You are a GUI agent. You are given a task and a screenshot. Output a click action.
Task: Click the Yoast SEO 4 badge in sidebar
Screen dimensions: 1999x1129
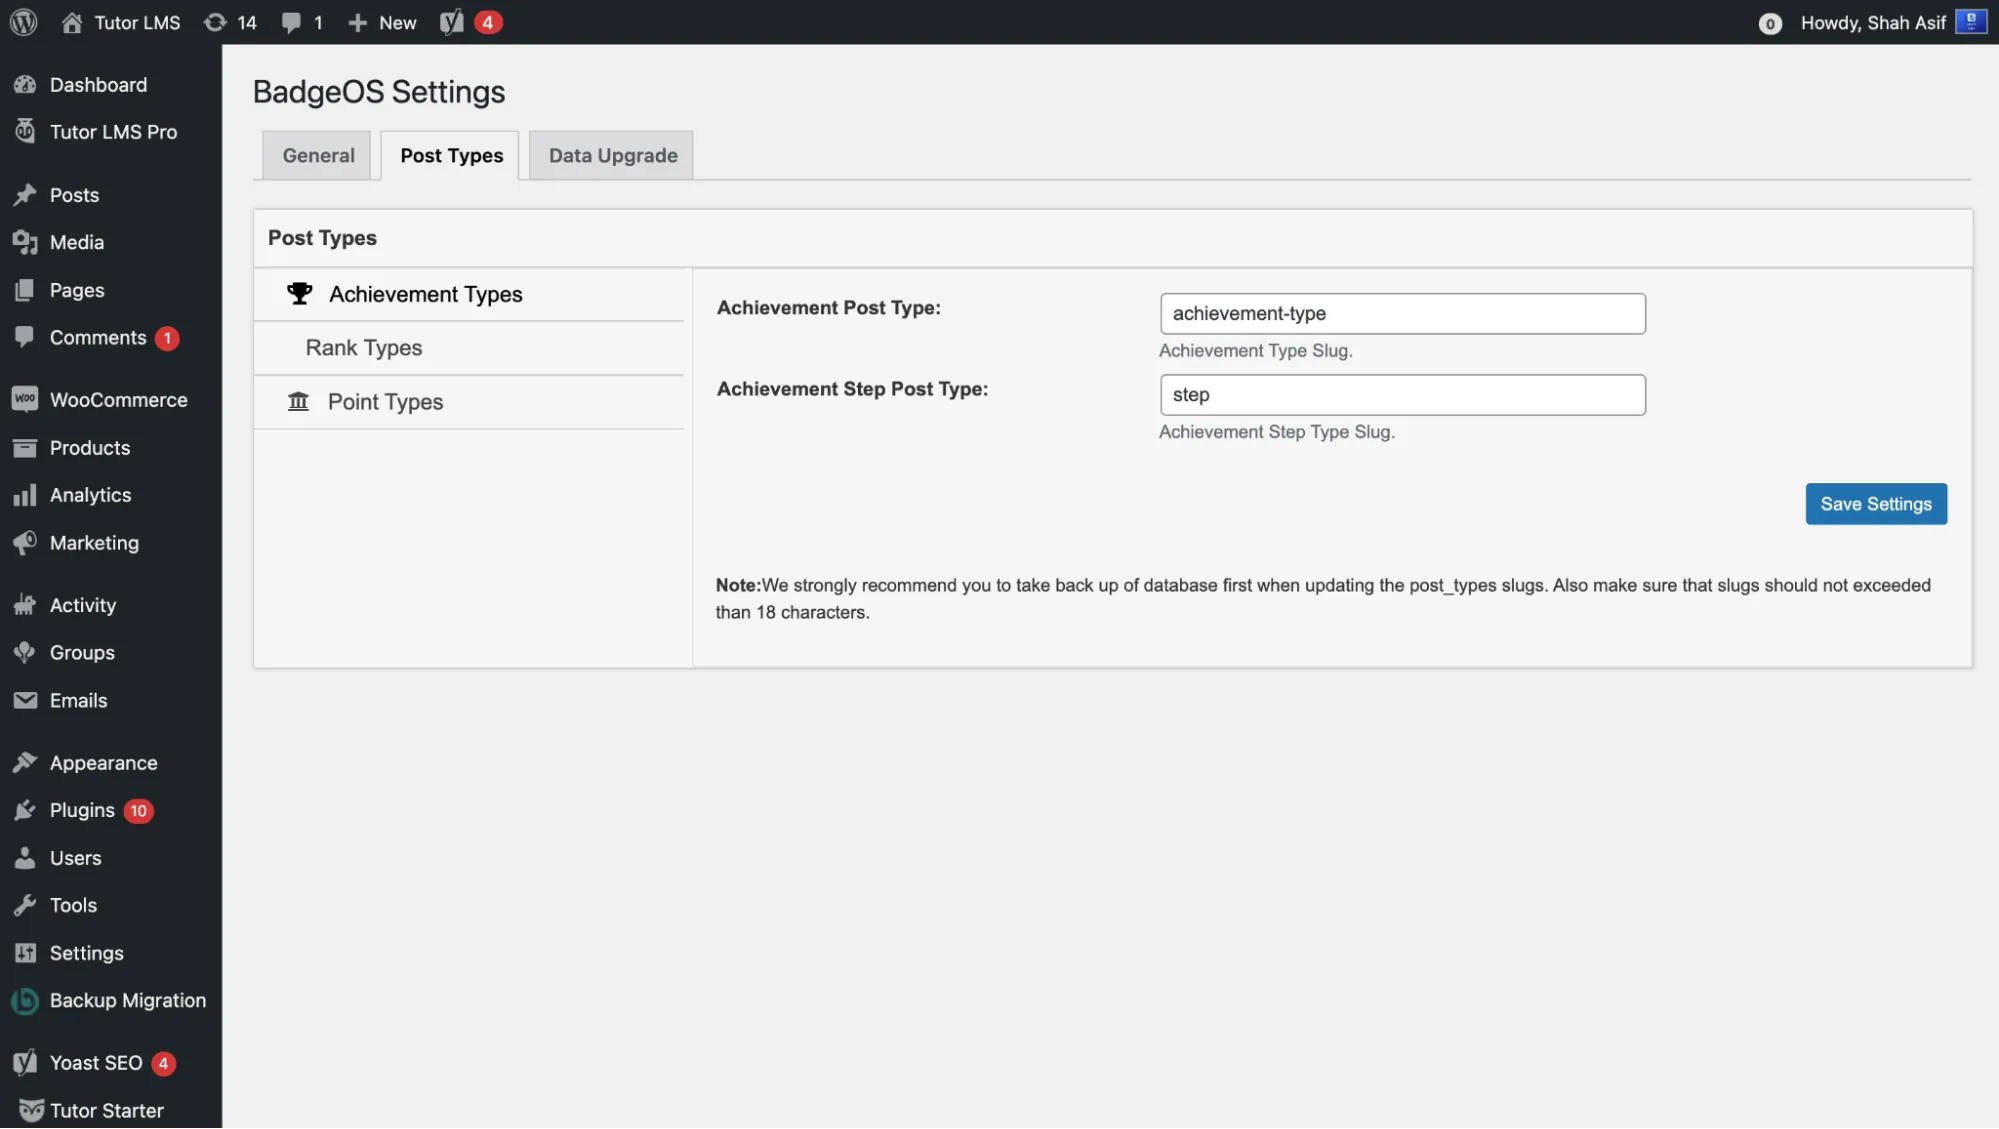[x=163, y=1064]
